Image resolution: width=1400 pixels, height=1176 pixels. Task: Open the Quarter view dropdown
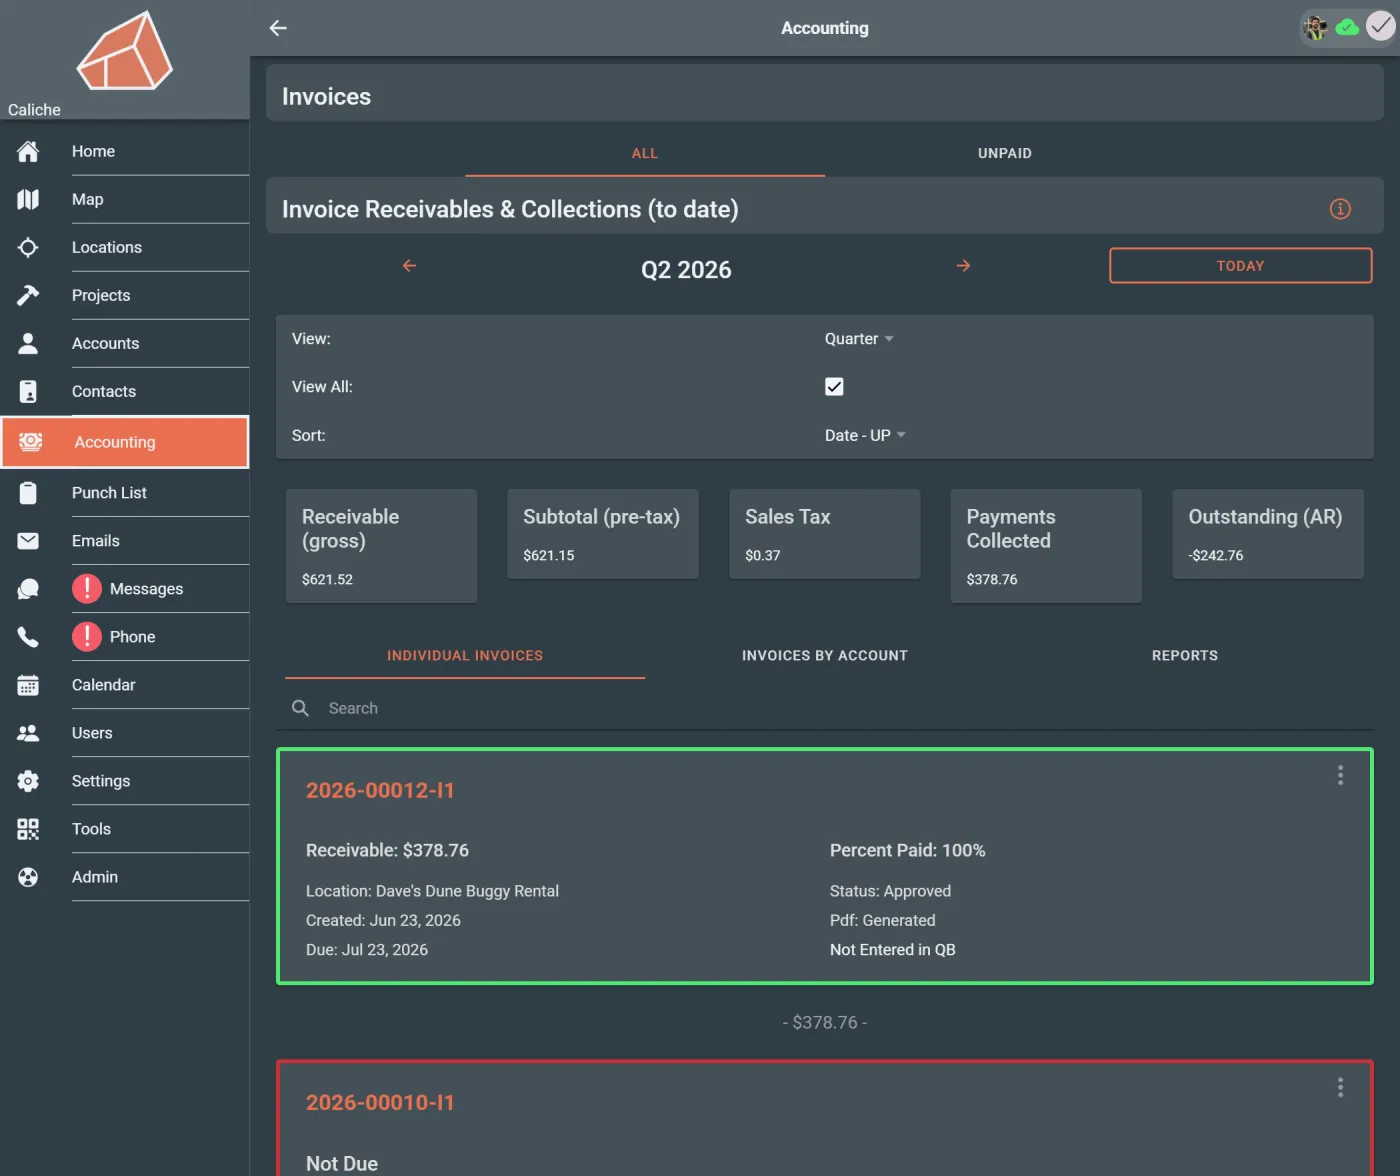[x=859, y=339]
